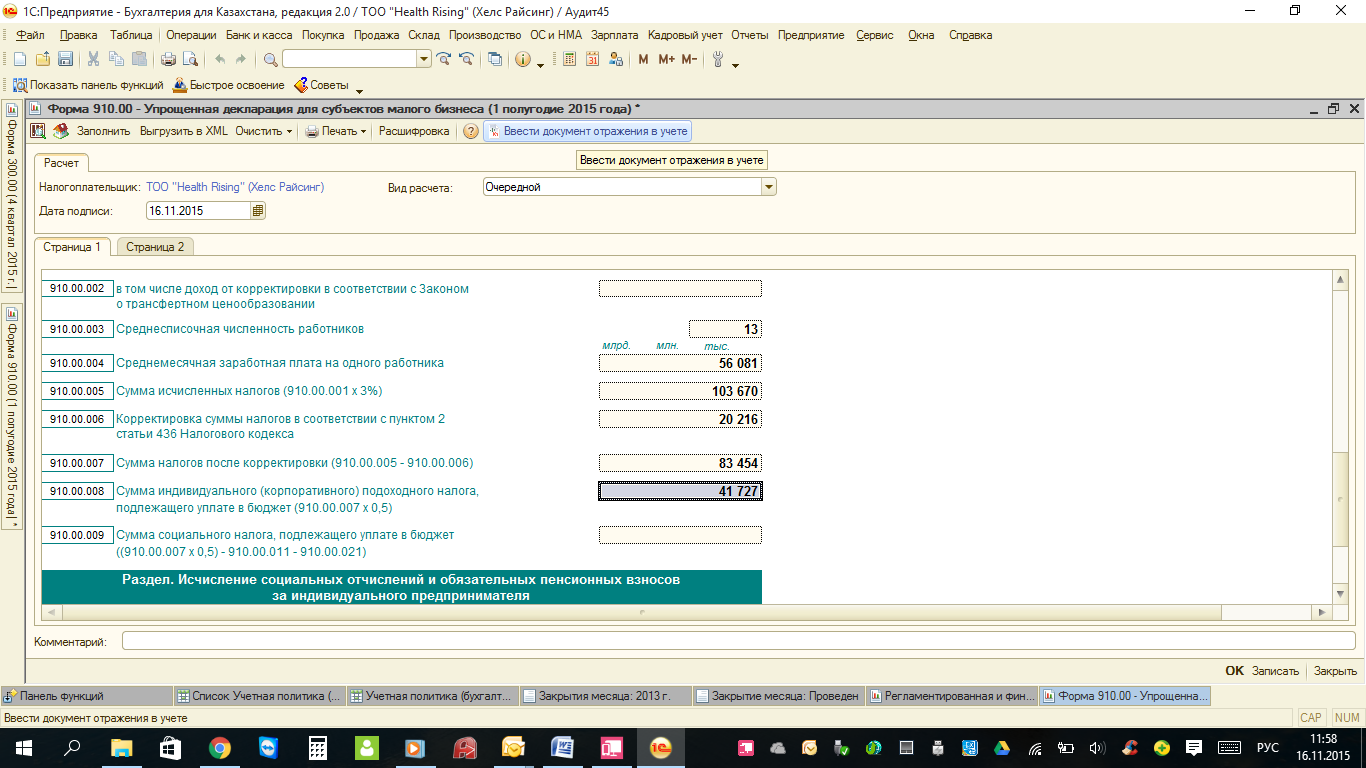1366x768 pixels.
Task: Click the M+ memory add button
Action: [667, 59]
